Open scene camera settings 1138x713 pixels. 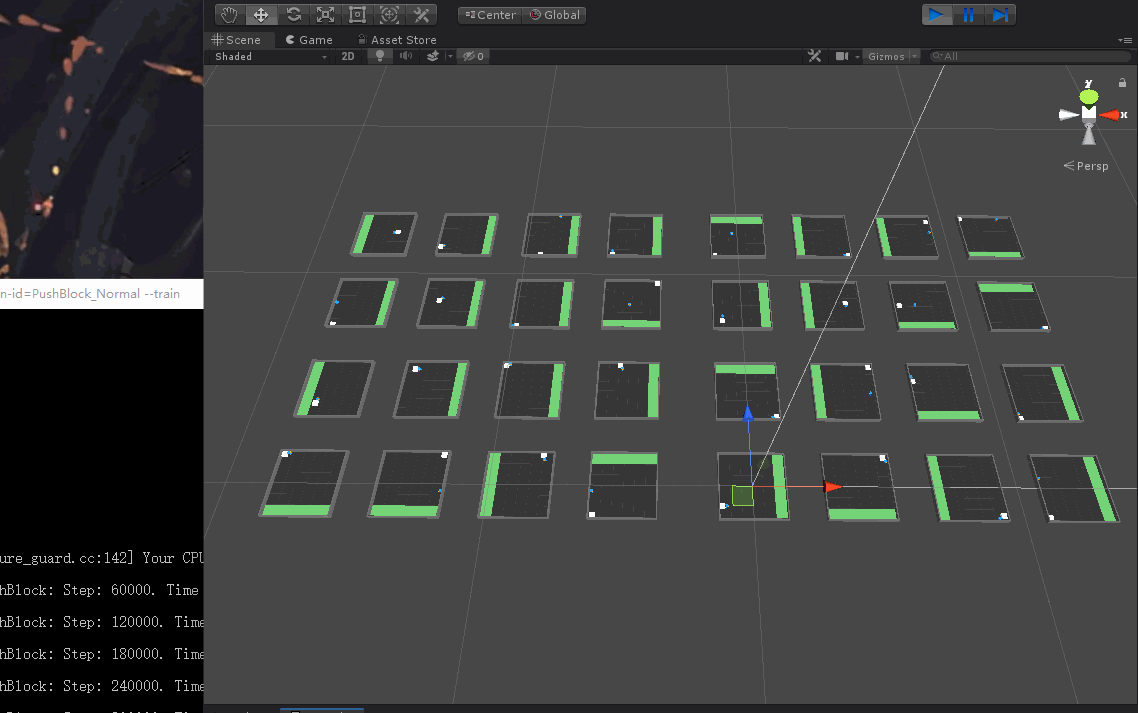842,56
